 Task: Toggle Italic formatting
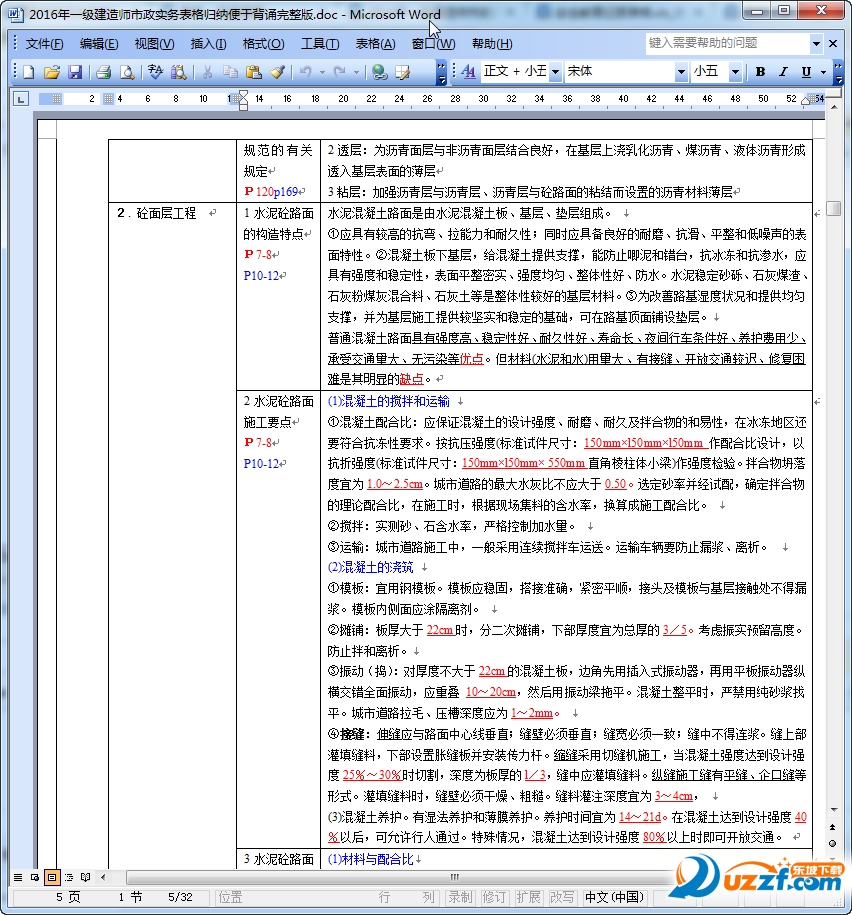[783, 72]
